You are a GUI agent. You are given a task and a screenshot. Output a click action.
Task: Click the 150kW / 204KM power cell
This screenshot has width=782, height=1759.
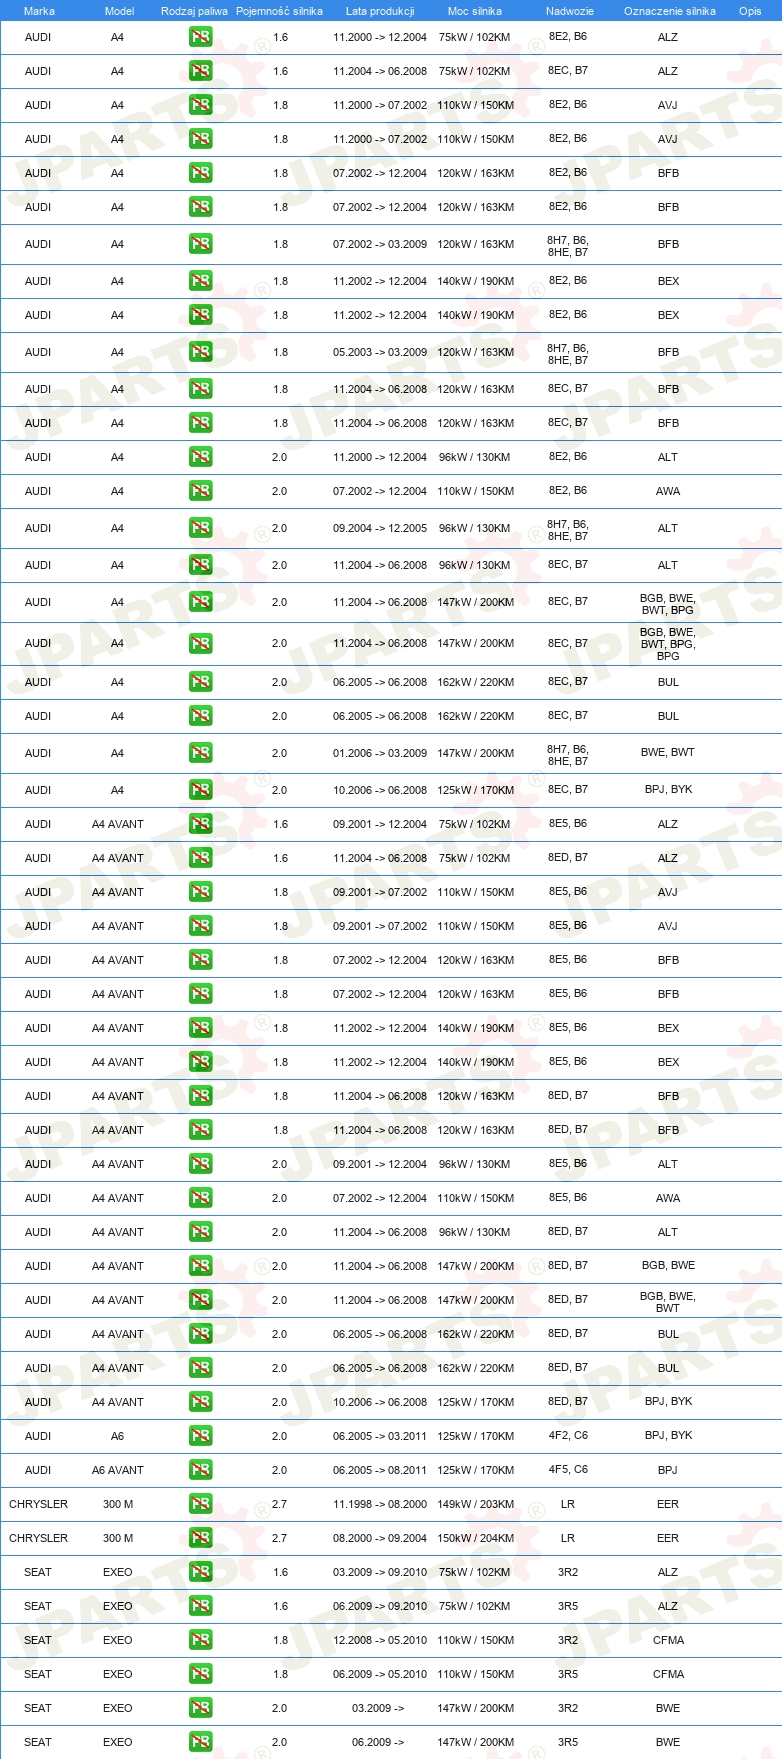475,1538
